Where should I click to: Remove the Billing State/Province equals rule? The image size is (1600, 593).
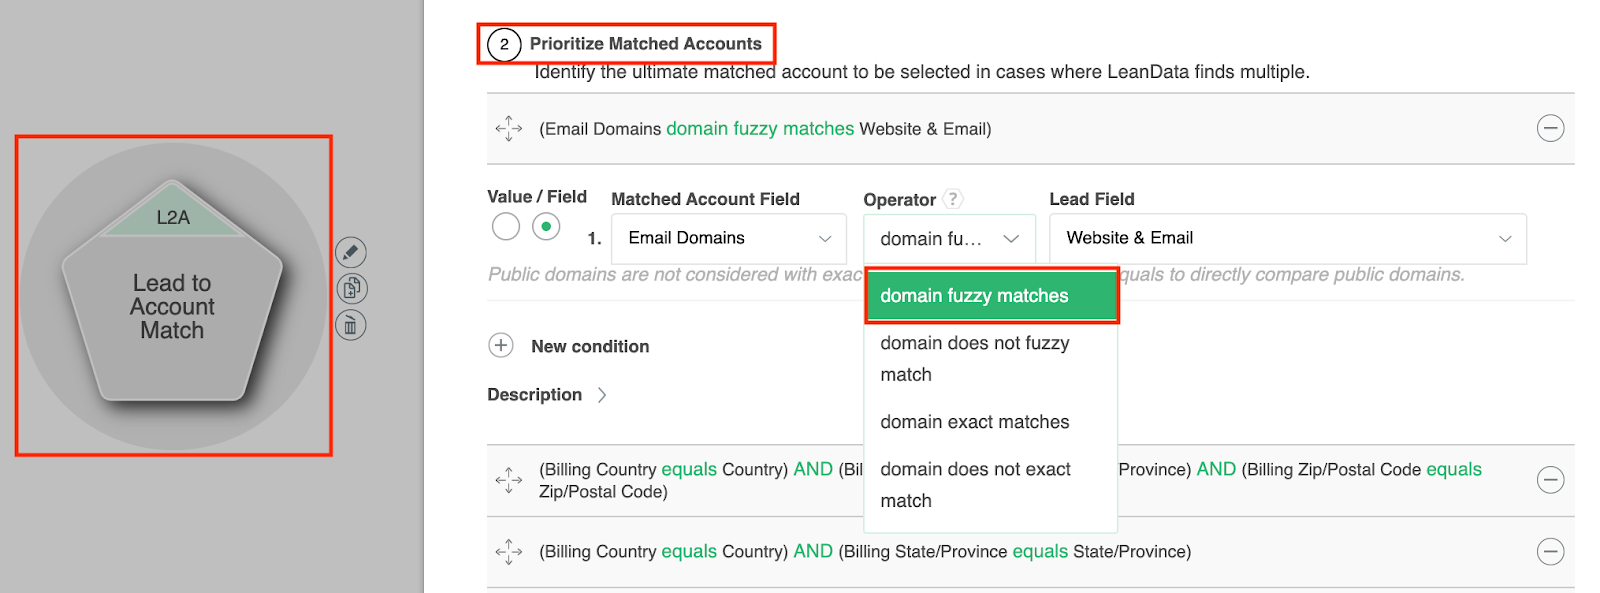[1550, 551]
